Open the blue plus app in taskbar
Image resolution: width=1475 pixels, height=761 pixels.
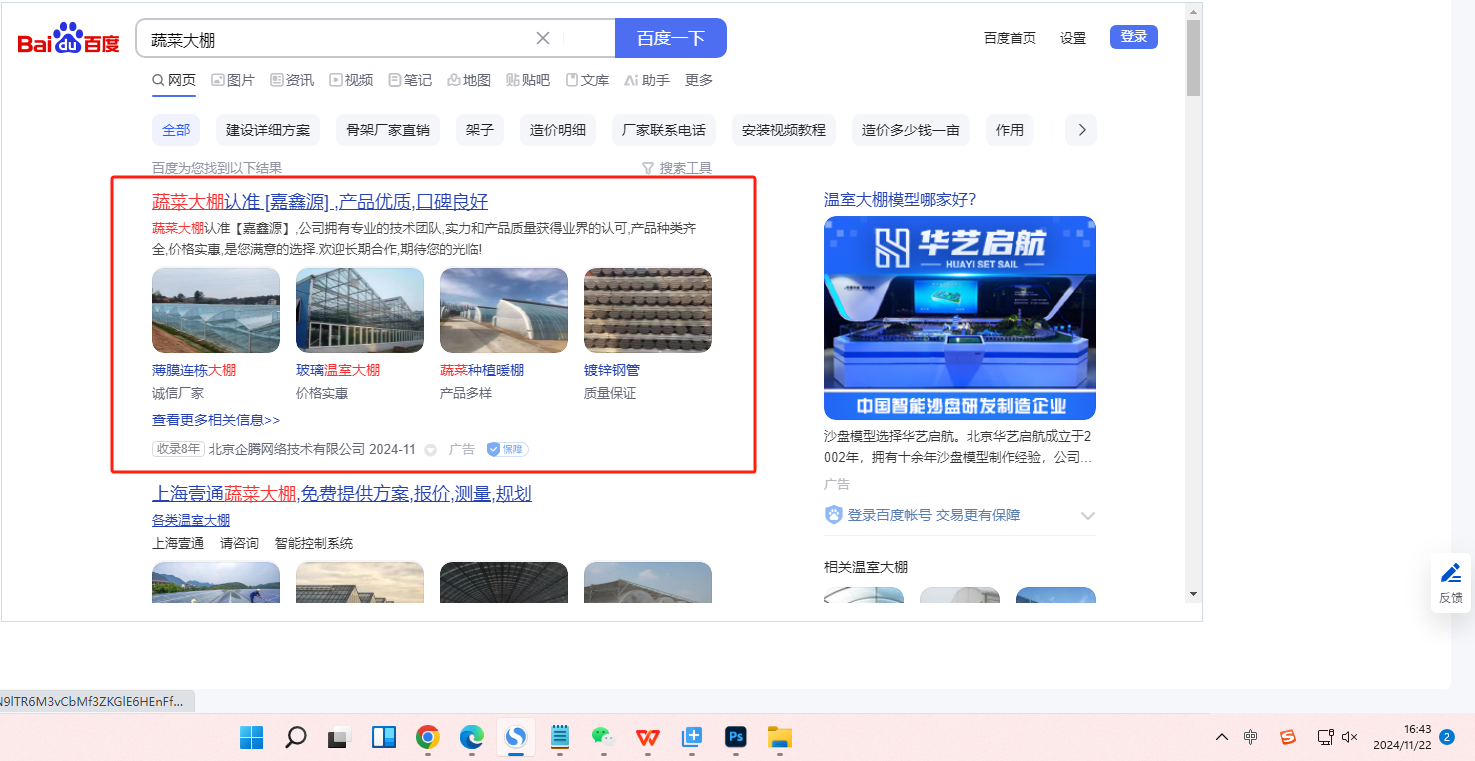tap(692, 738)
